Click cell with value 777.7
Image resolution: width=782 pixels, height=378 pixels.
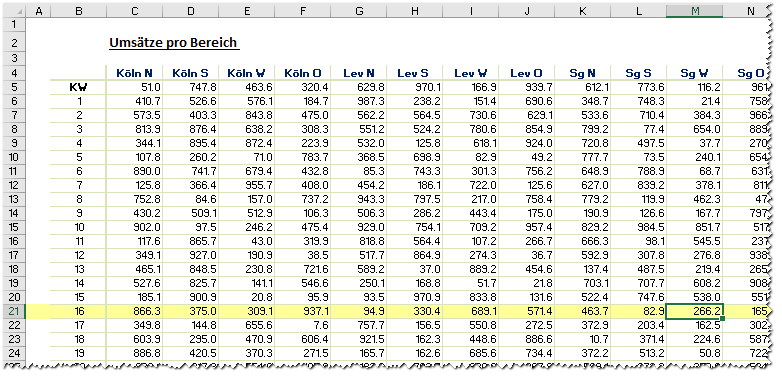(583, 158)
